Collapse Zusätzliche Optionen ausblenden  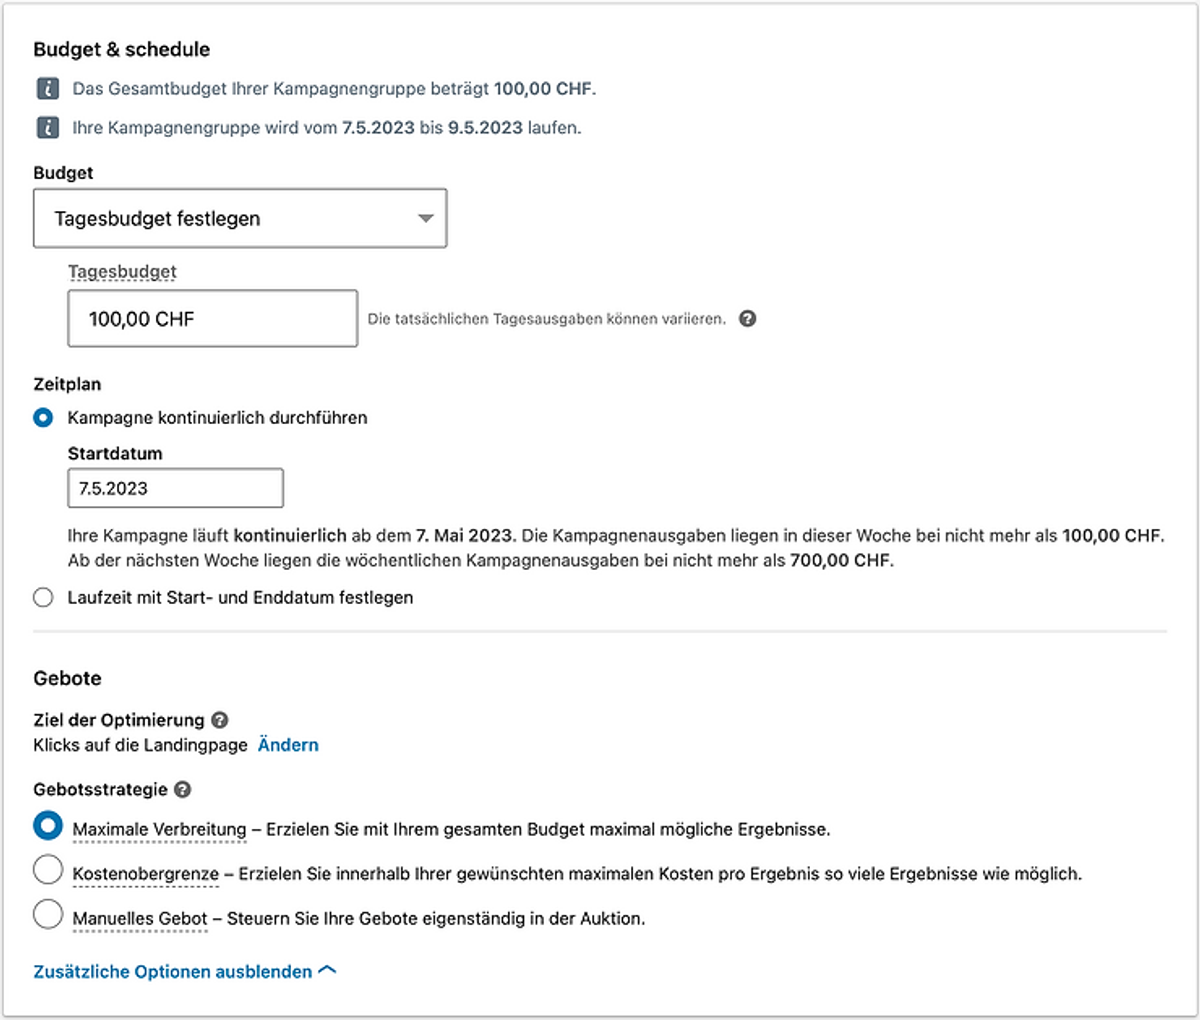coord(173,972)
